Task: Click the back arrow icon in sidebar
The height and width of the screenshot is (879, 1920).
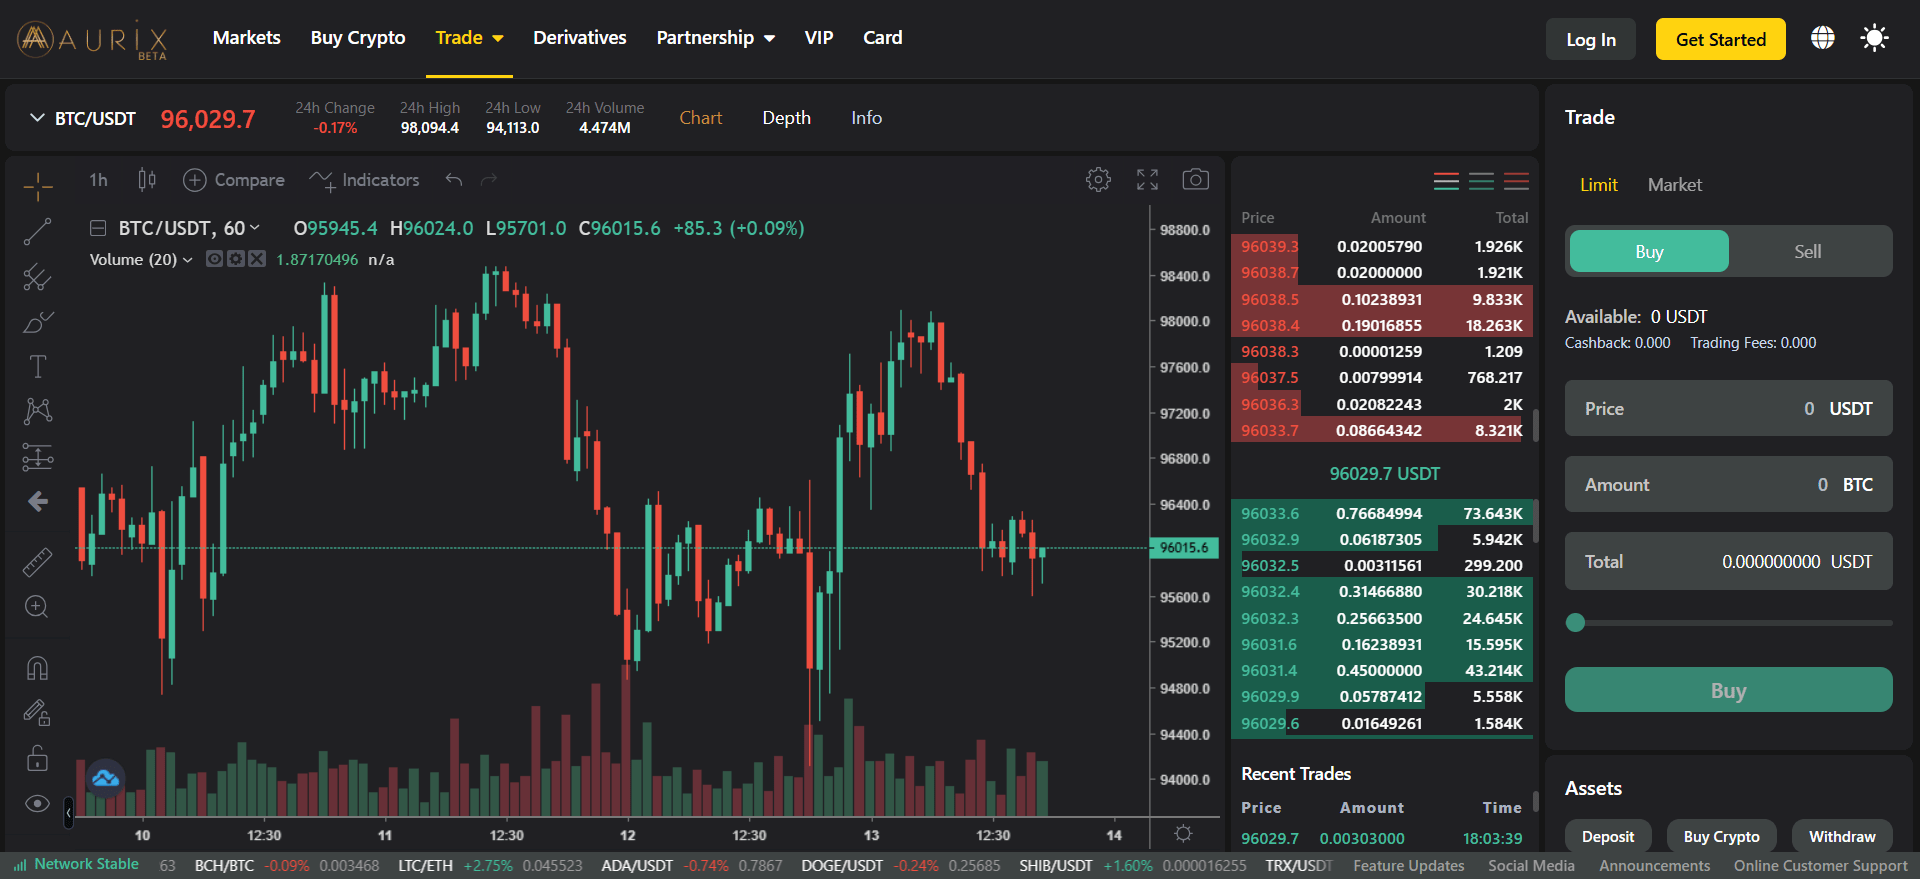Action: 38,501
